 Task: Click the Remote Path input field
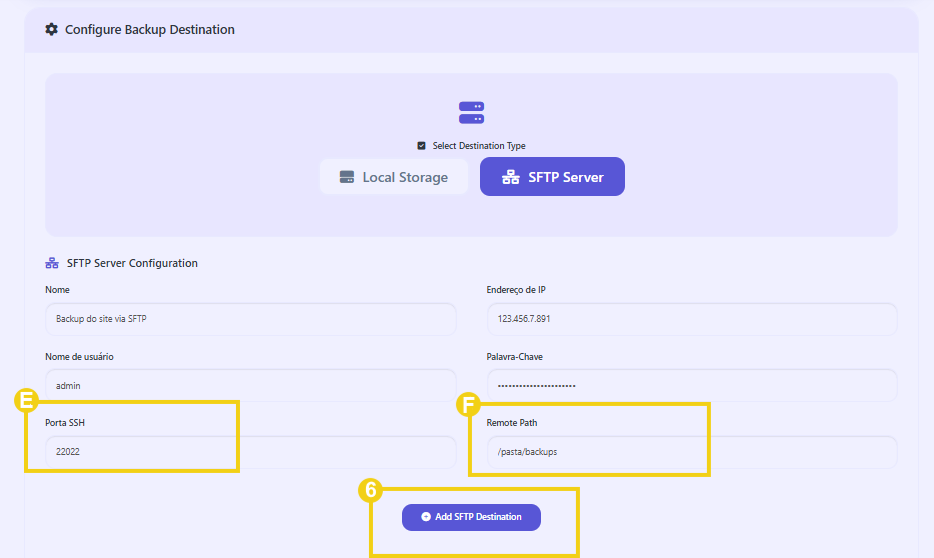click(691, 452)
